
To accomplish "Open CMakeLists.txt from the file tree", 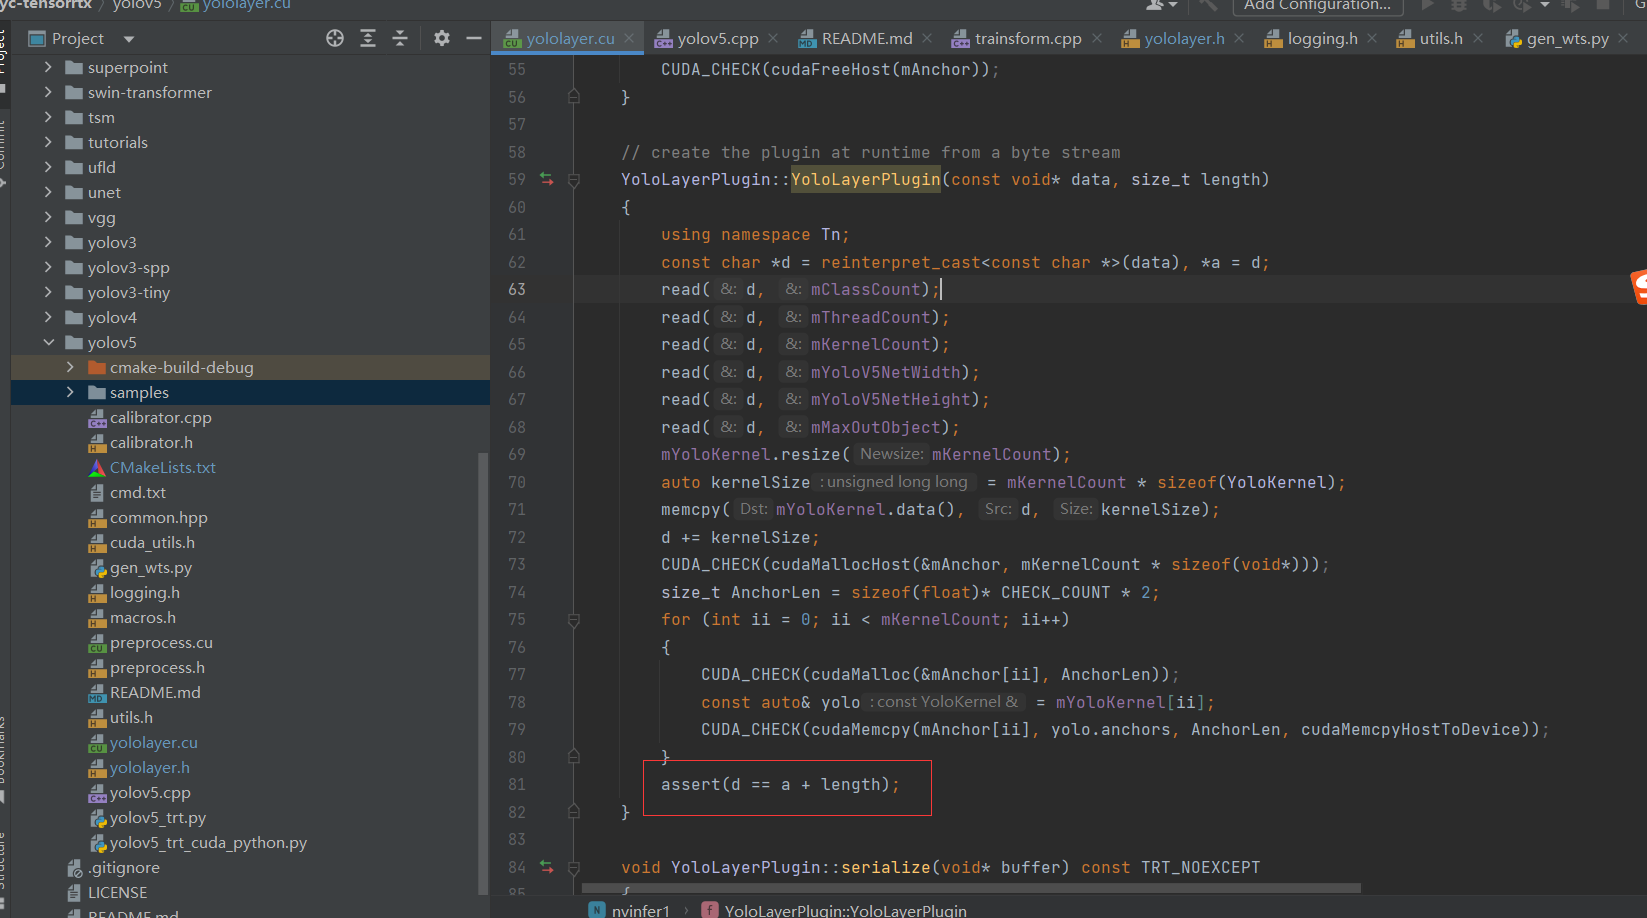I will click(161, 467).
